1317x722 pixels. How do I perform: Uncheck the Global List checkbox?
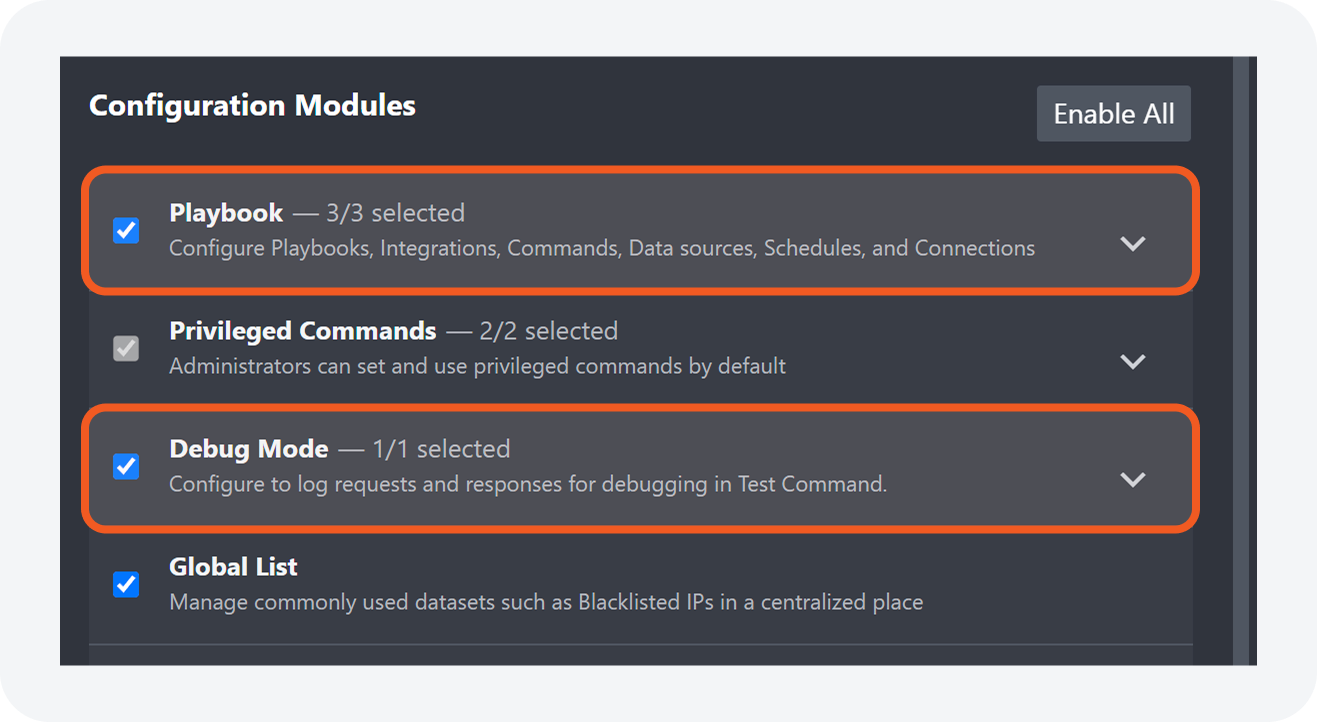click(x=126, y=584)
